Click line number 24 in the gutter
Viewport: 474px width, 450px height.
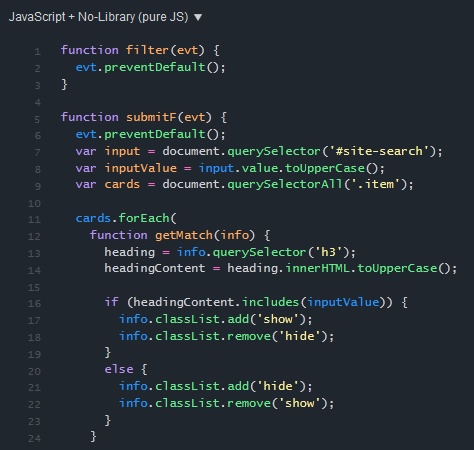[34, 438]
